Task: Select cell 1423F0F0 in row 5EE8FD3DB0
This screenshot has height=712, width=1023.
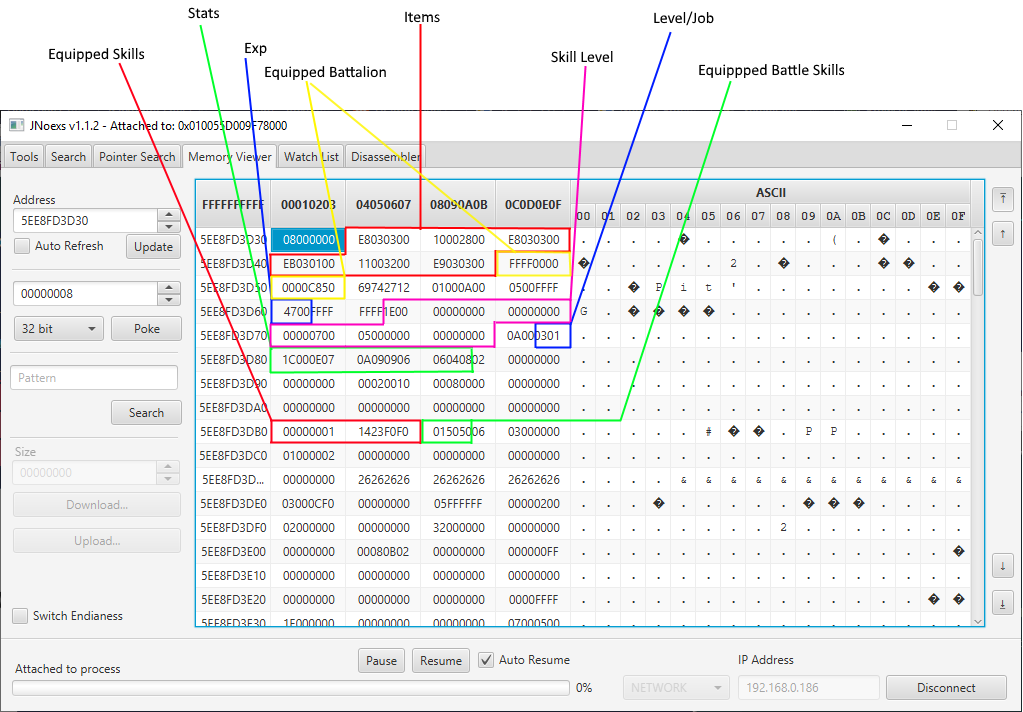Action: coord(383,431)
